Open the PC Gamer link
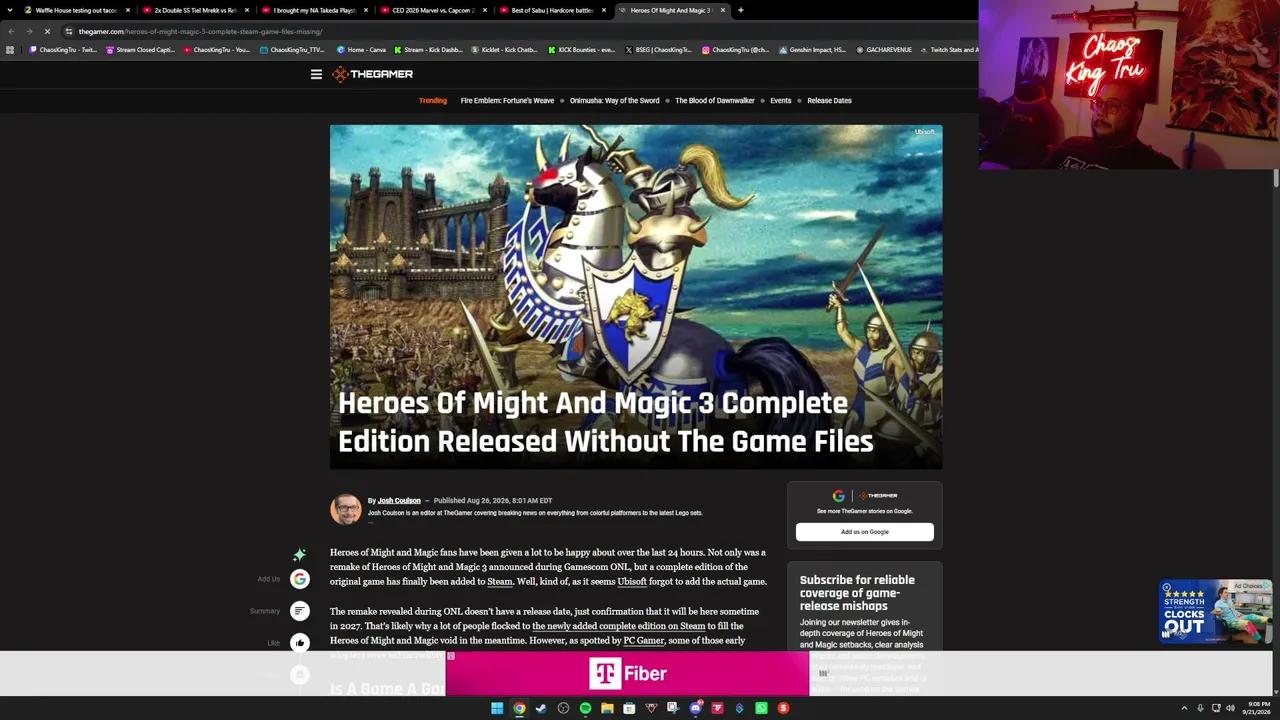 click(x=643, y=640)
